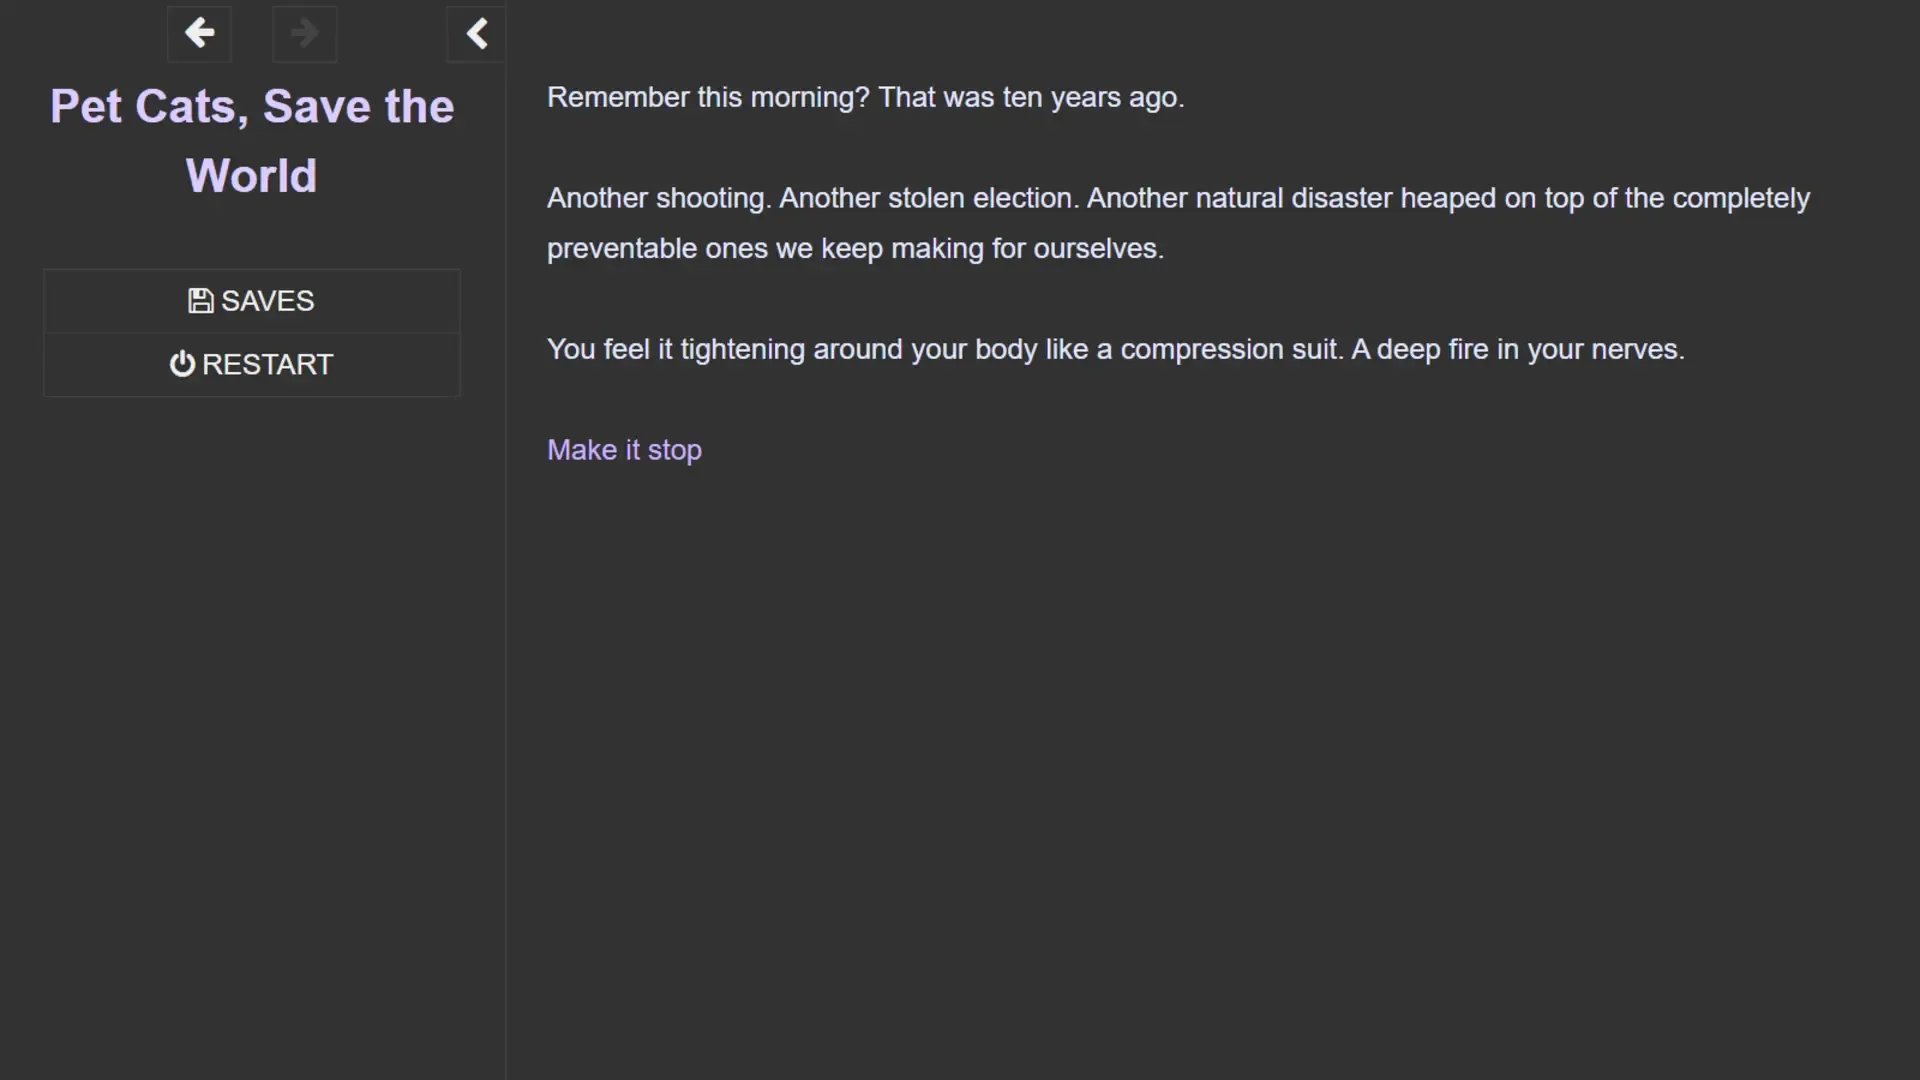This screenshot has height=1080, width=1920.
Task: Click the forward history arrow
Action: (304, 34)
